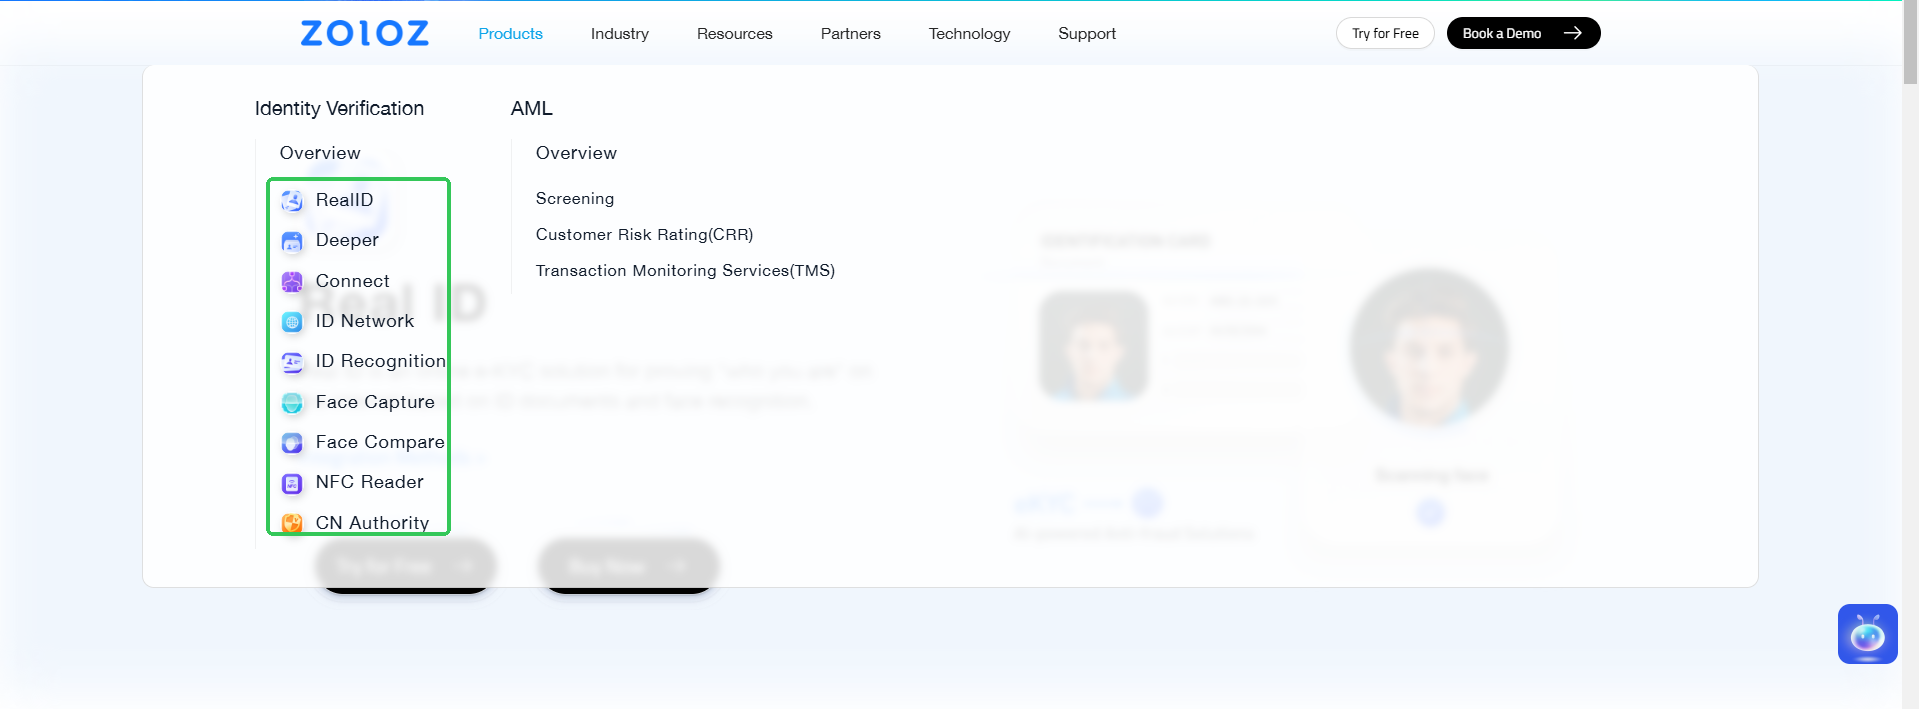Select RealID product text

coord(344,200)
